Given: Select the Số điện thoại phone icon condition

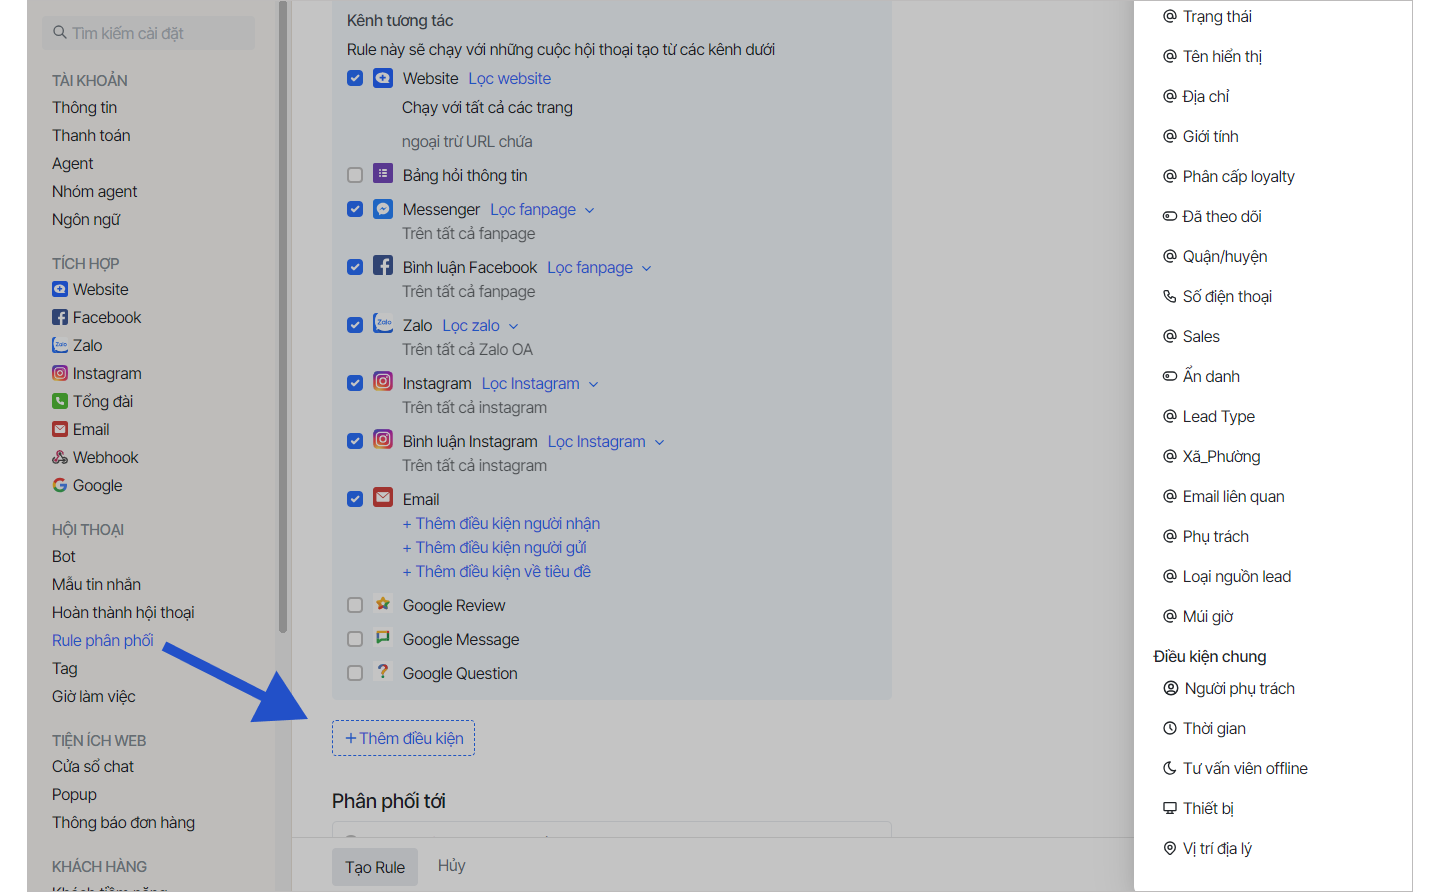Looking at the screenshot, I should [x=1169, y=297].
